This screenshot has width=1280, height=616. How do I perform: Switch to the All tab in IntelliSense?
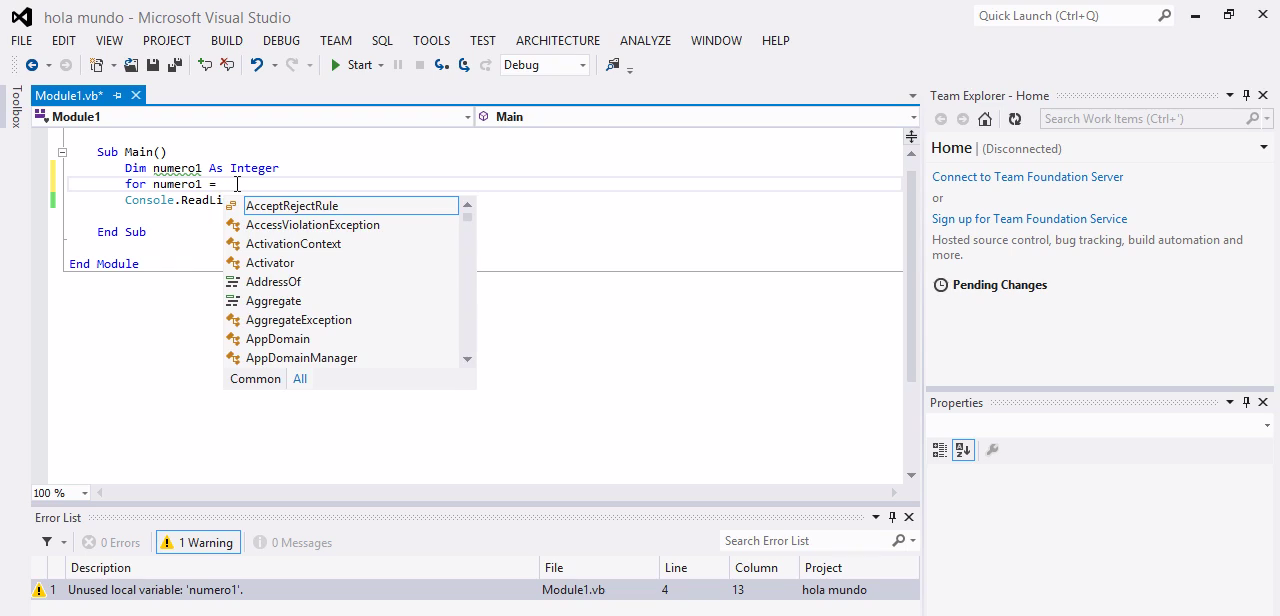[x=299, y=378]
